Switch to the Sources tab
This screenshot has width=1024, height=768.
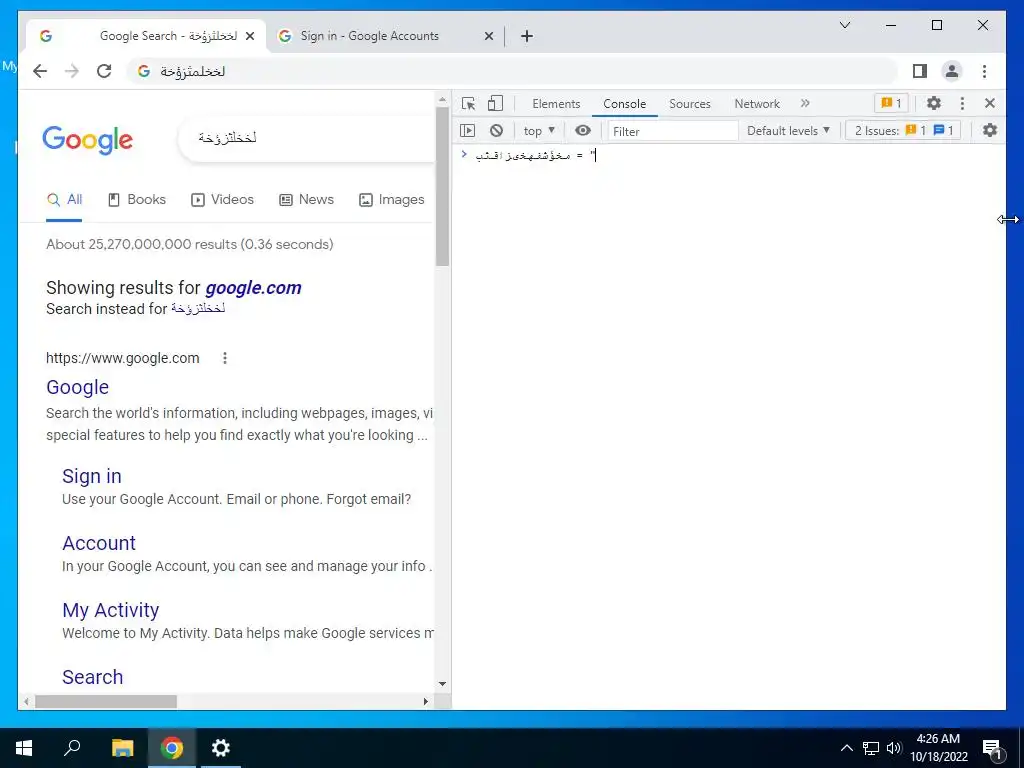[690, 104]
